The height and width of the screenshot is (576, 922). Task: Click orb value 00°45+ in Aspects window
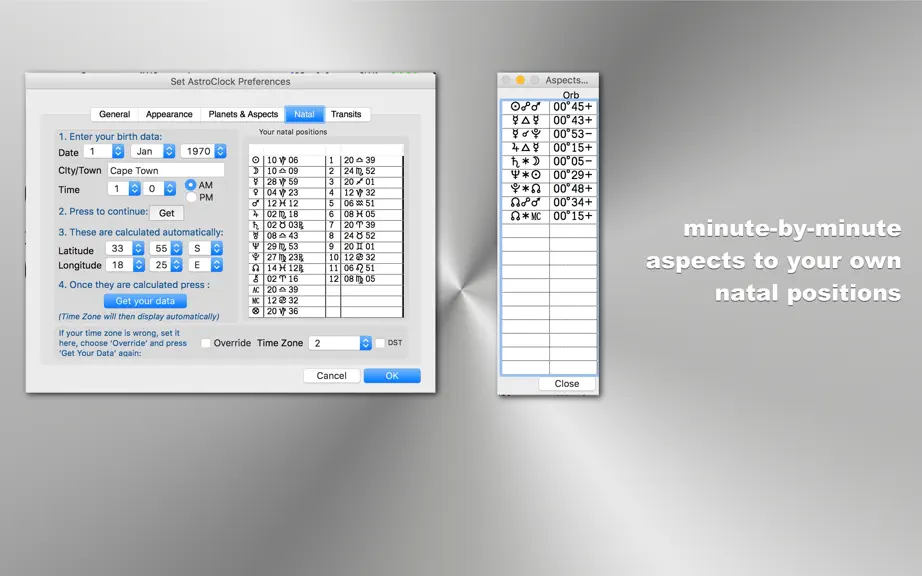(x=573, y=106)
